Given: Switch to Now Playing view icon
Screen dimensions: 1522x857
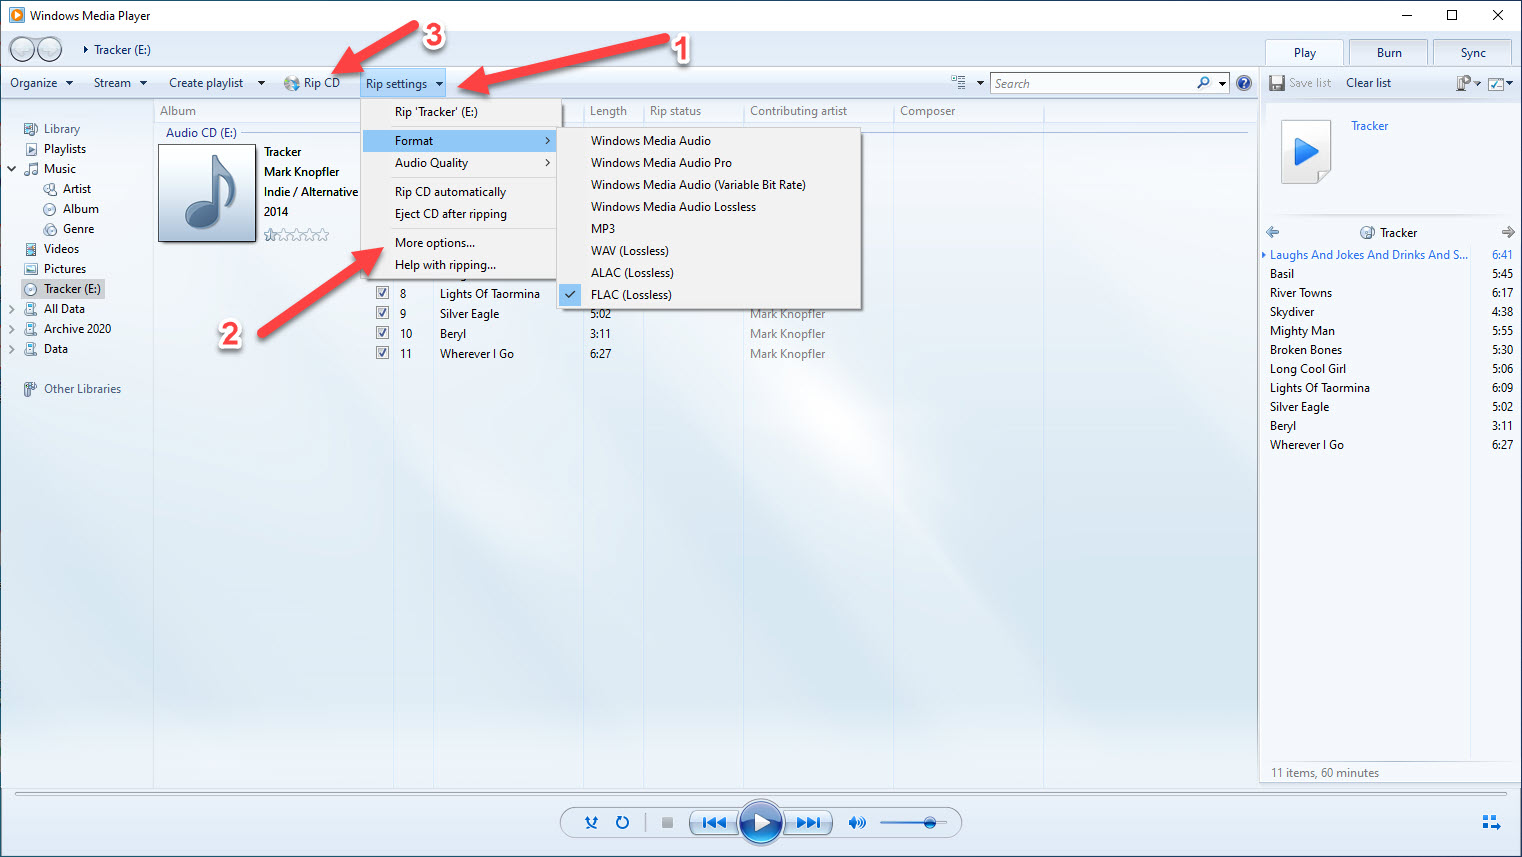Looking at the screenshot, I should (x=1491, y=822).
